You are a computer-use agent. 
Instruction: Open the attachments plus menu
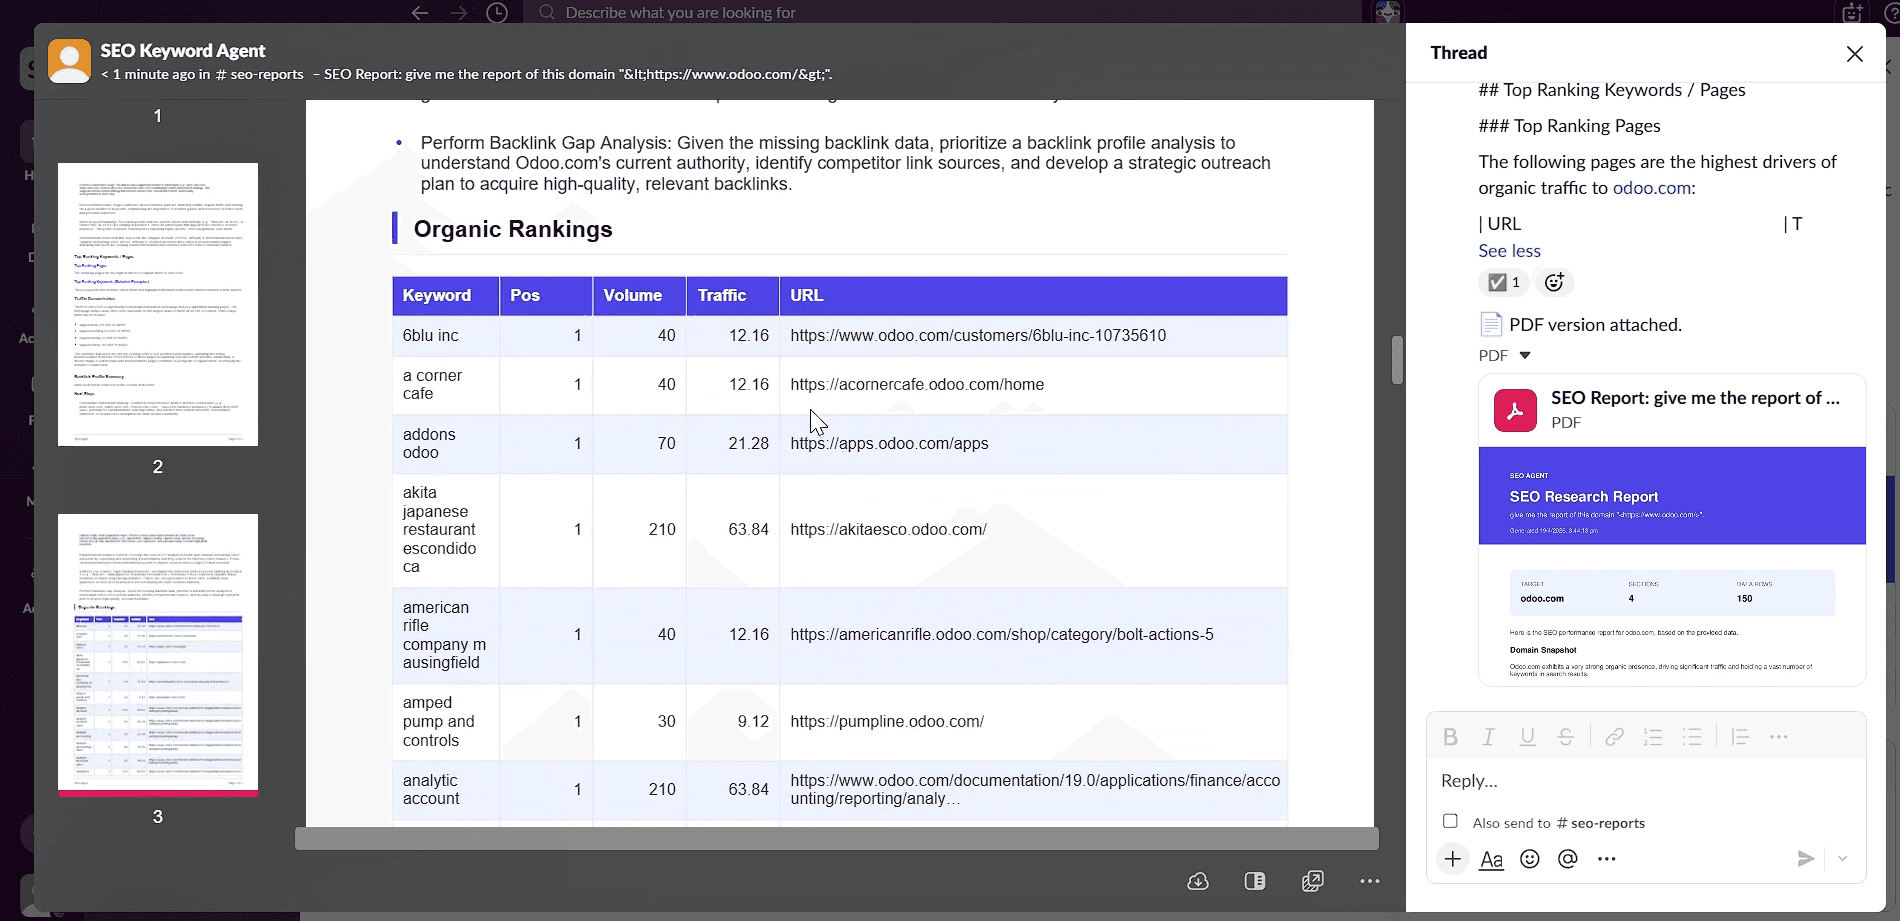1453,859
